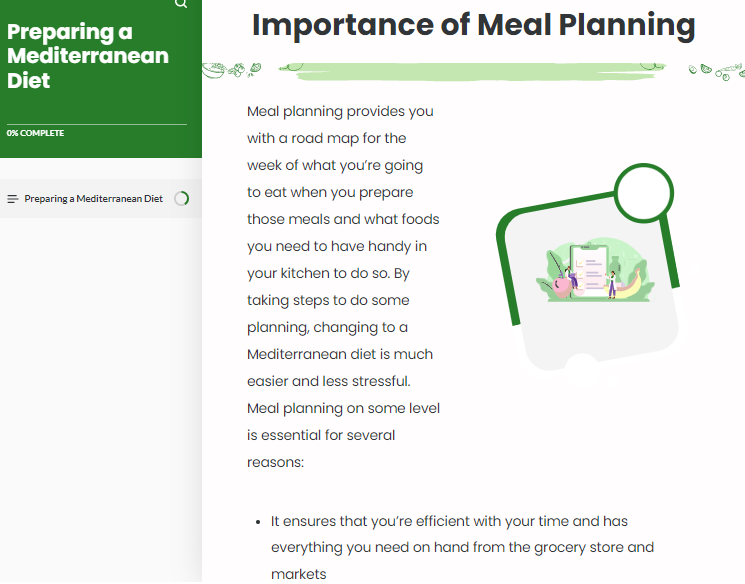This screenshot has width=745, height=584.
Task: Click the salad bowl doodle left of banner
Action: [x=213, y=71]
